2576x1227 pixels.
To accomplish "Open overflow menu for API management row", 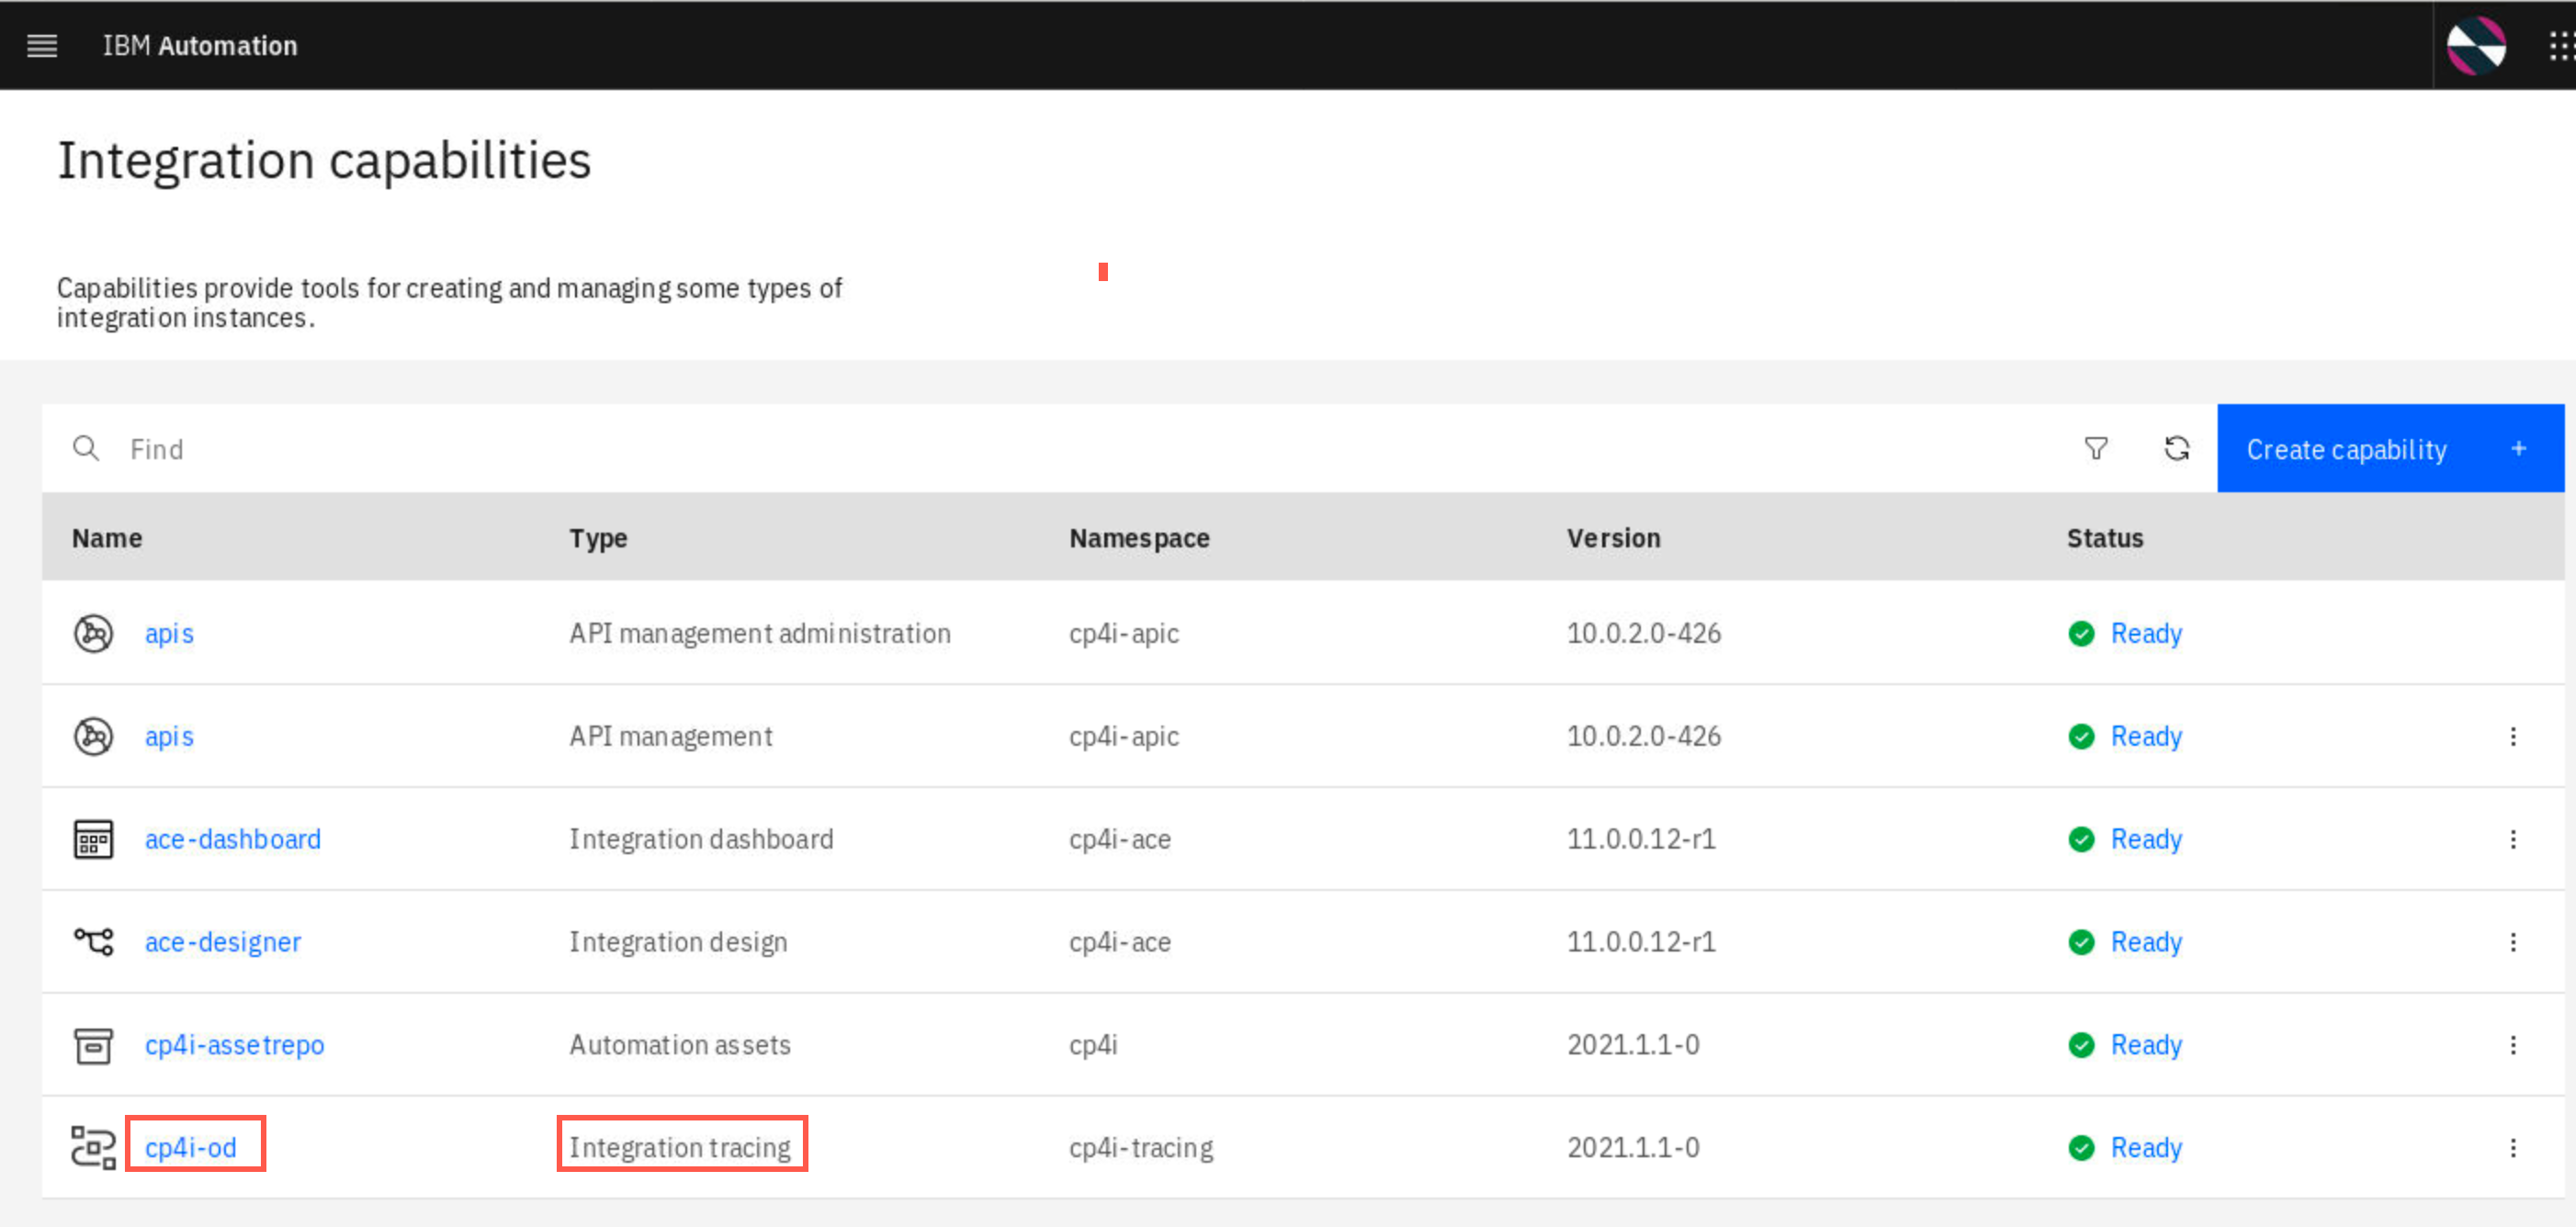I will tap(2513, 736).
